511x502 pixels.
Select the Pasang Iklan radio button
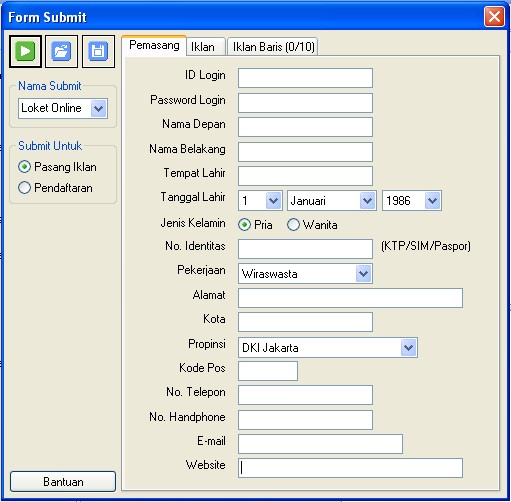pos(25,167)
